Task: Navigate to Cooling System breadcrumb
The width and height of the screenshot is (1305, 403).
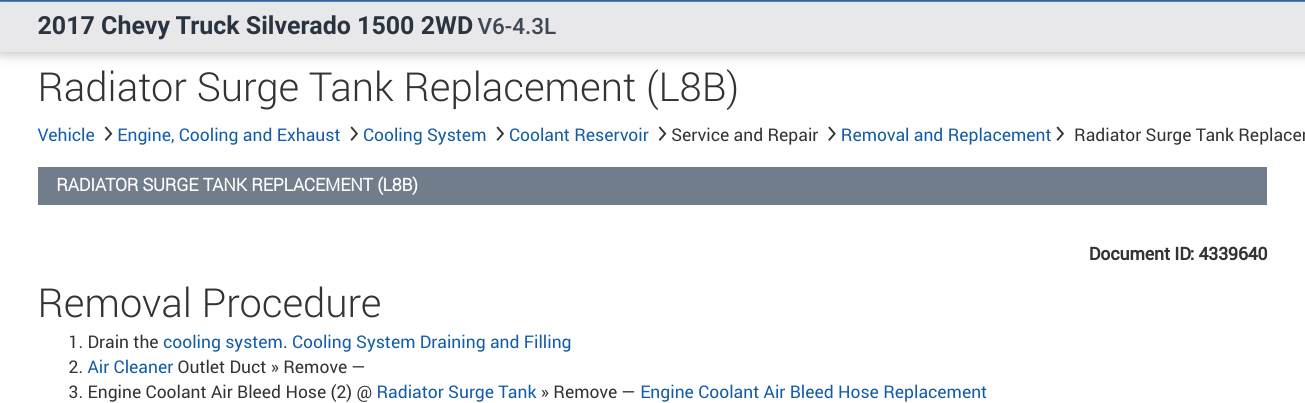Action: click(424, 135)
